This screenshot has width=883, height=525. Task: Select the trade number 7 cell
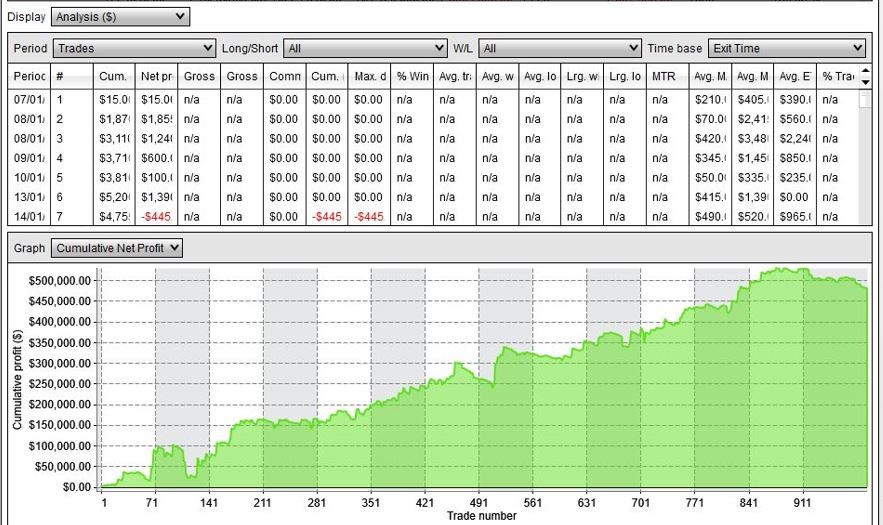tap(72, 217)
